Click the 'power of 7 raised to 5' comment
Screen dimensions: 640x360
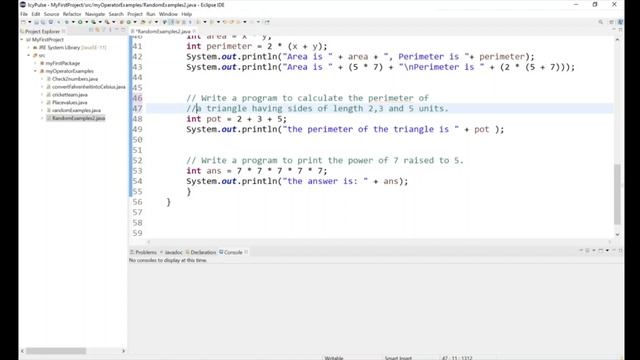(325, 160)
